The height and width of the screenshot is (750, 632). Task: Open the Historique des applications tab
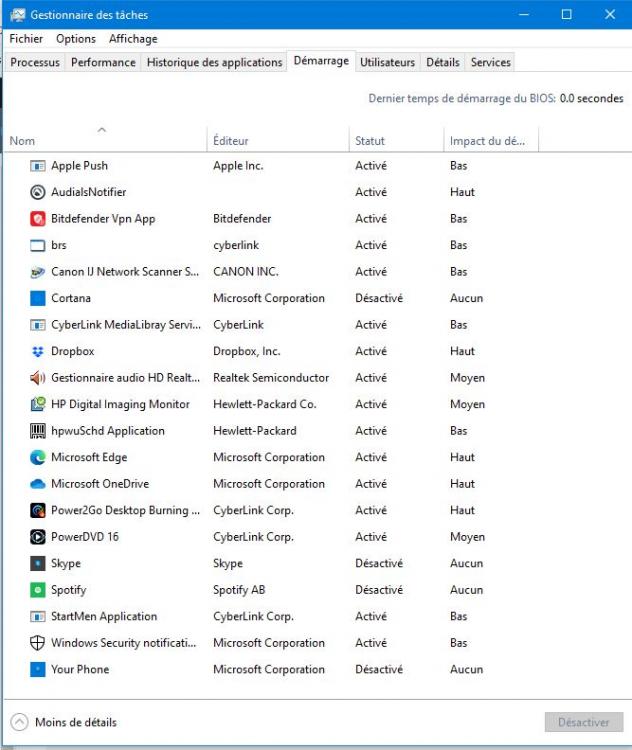[214, 62]
